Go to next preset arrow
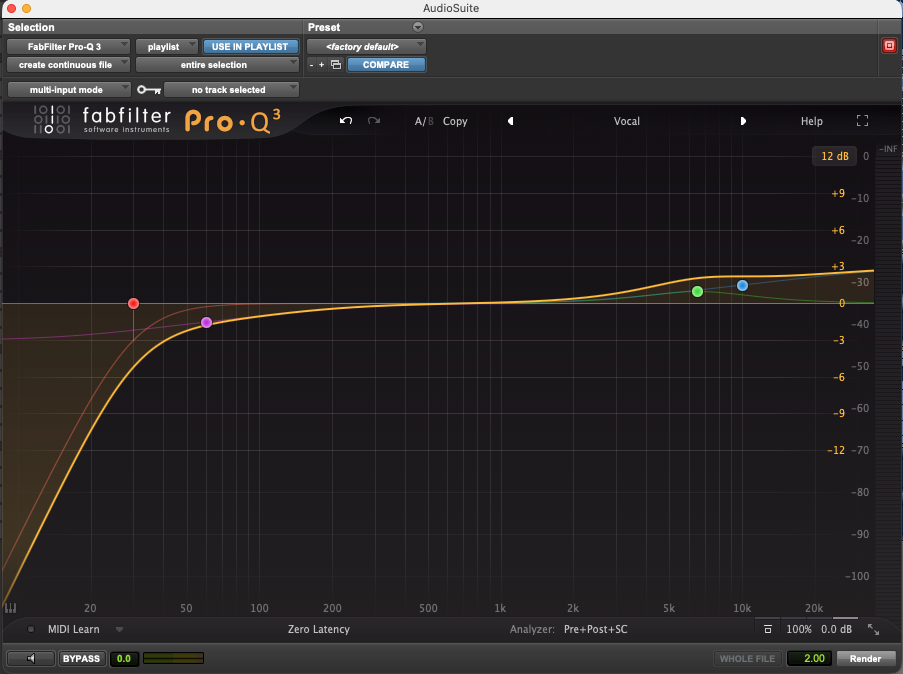903x674 pixels. point(743,121)
